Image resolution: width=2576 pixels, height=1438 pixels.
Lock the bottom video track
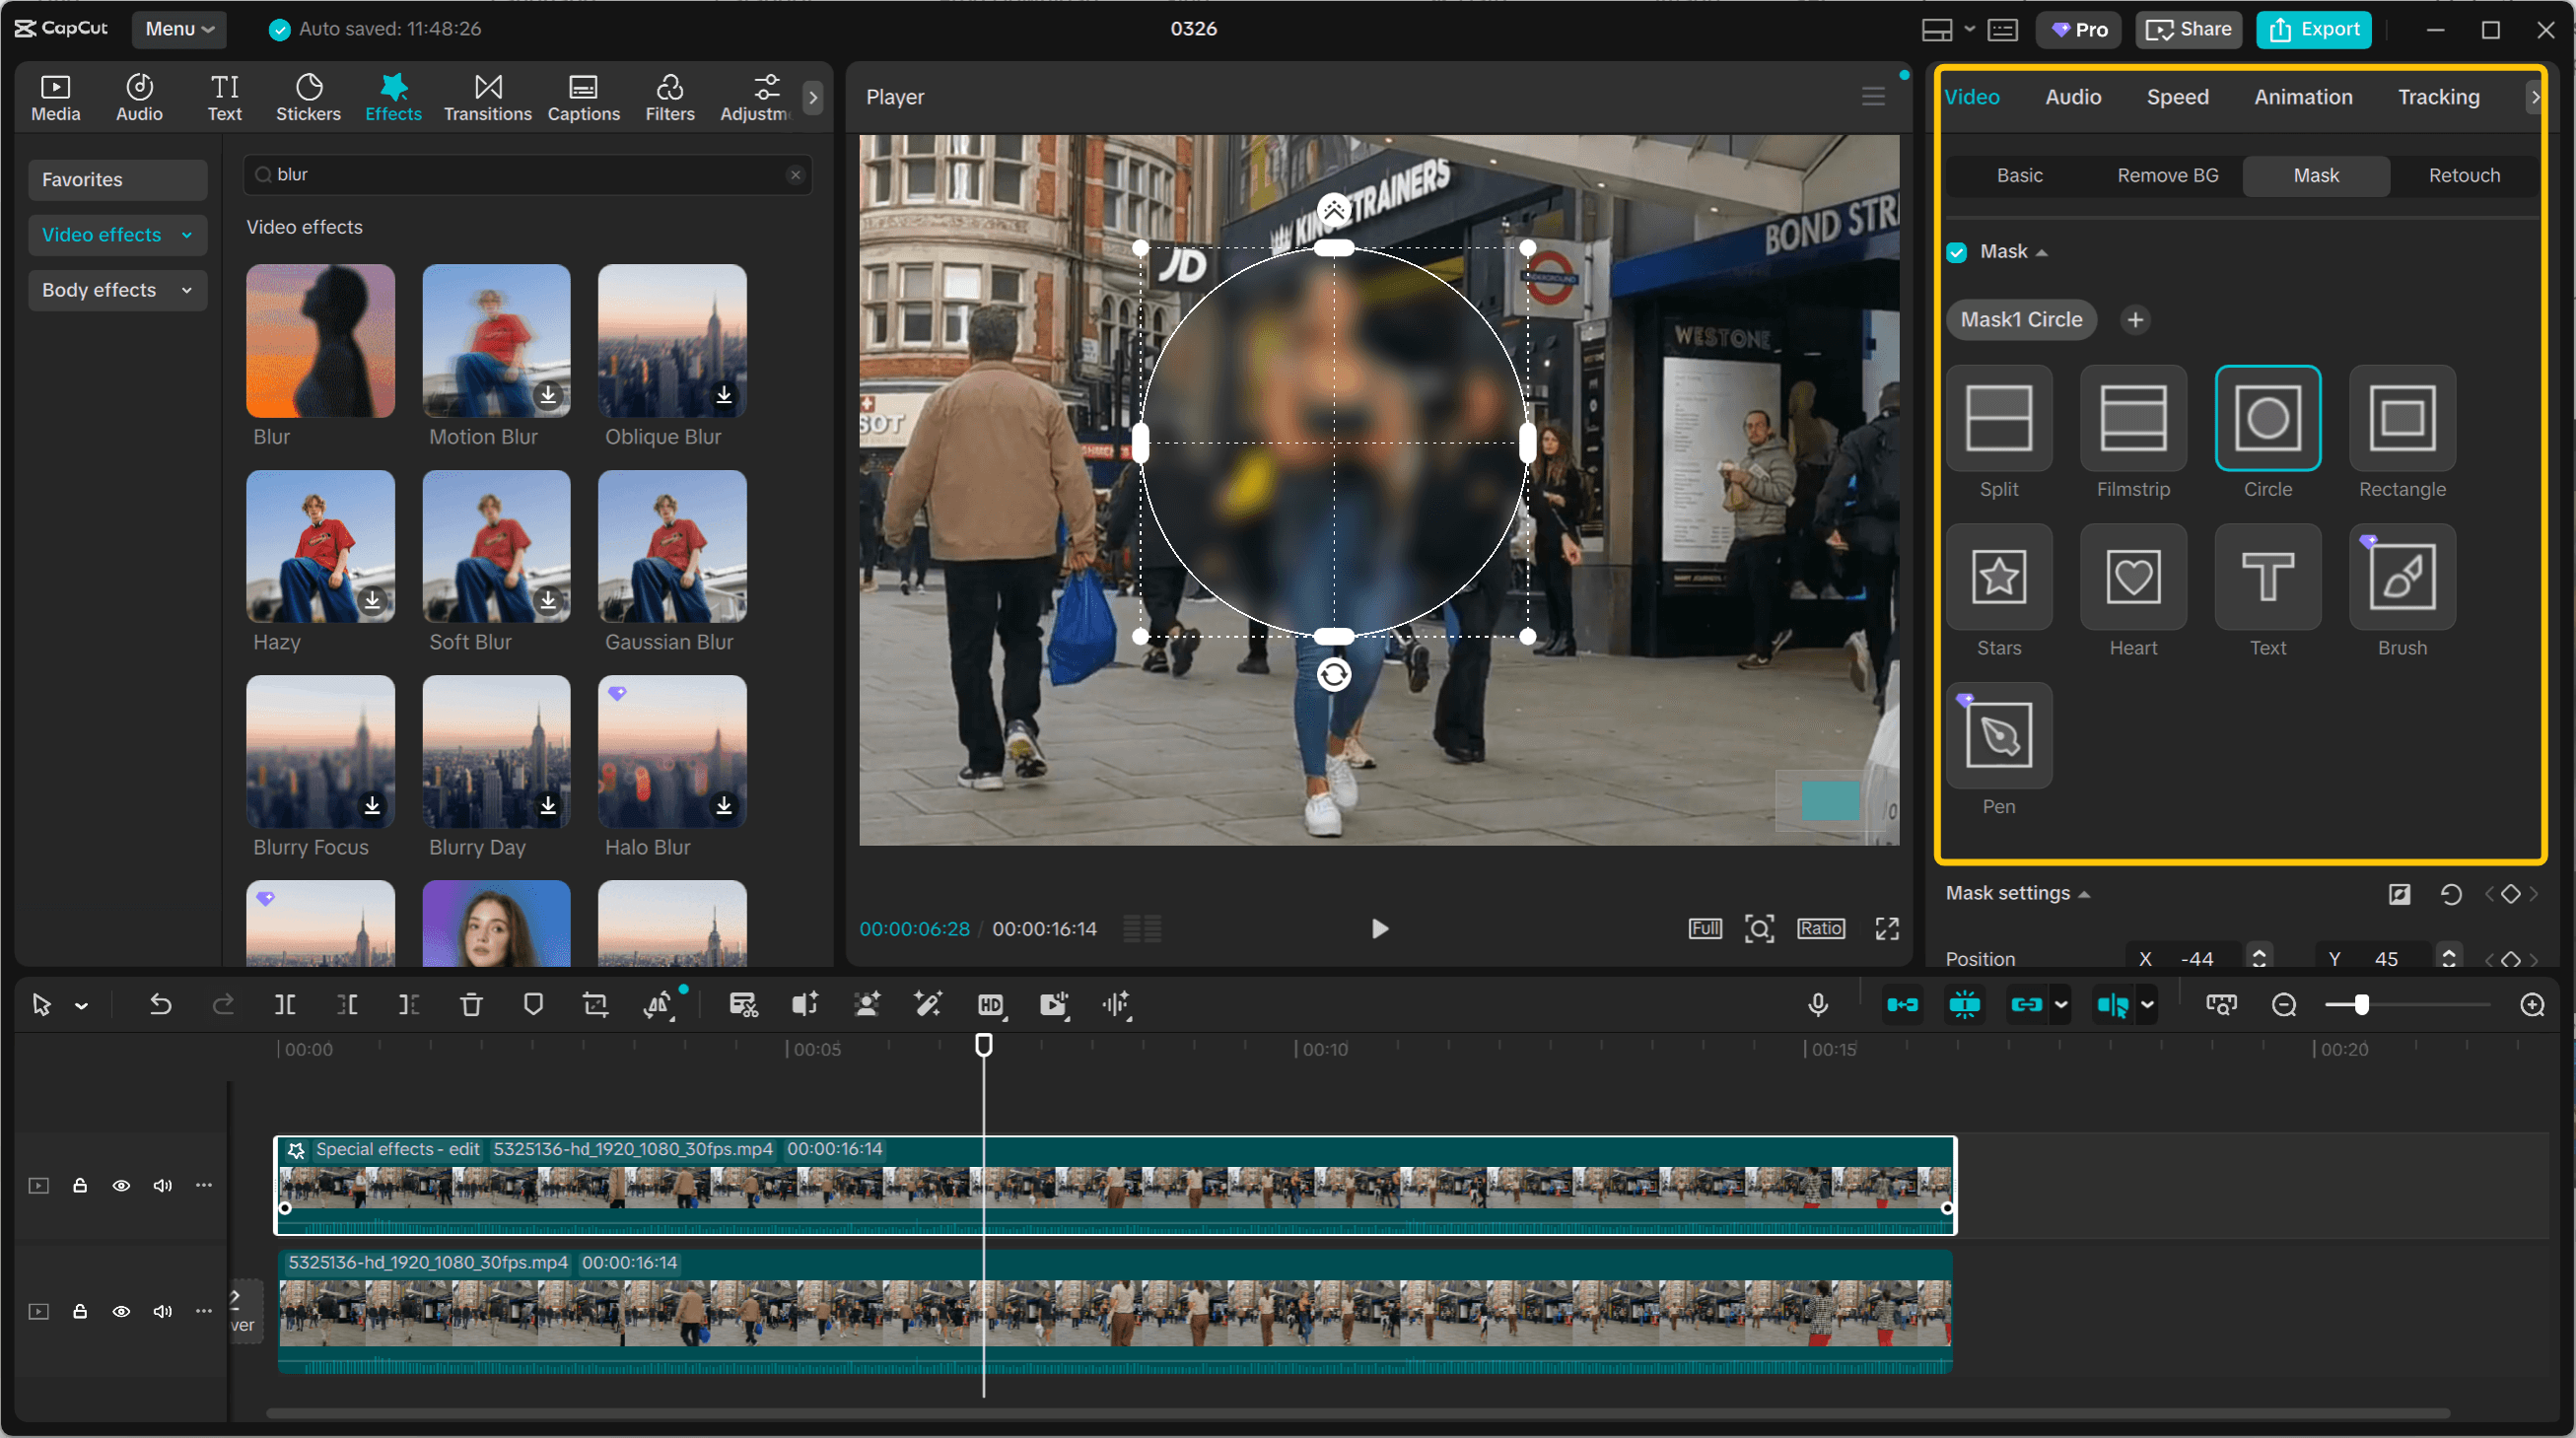(80, 1311)
